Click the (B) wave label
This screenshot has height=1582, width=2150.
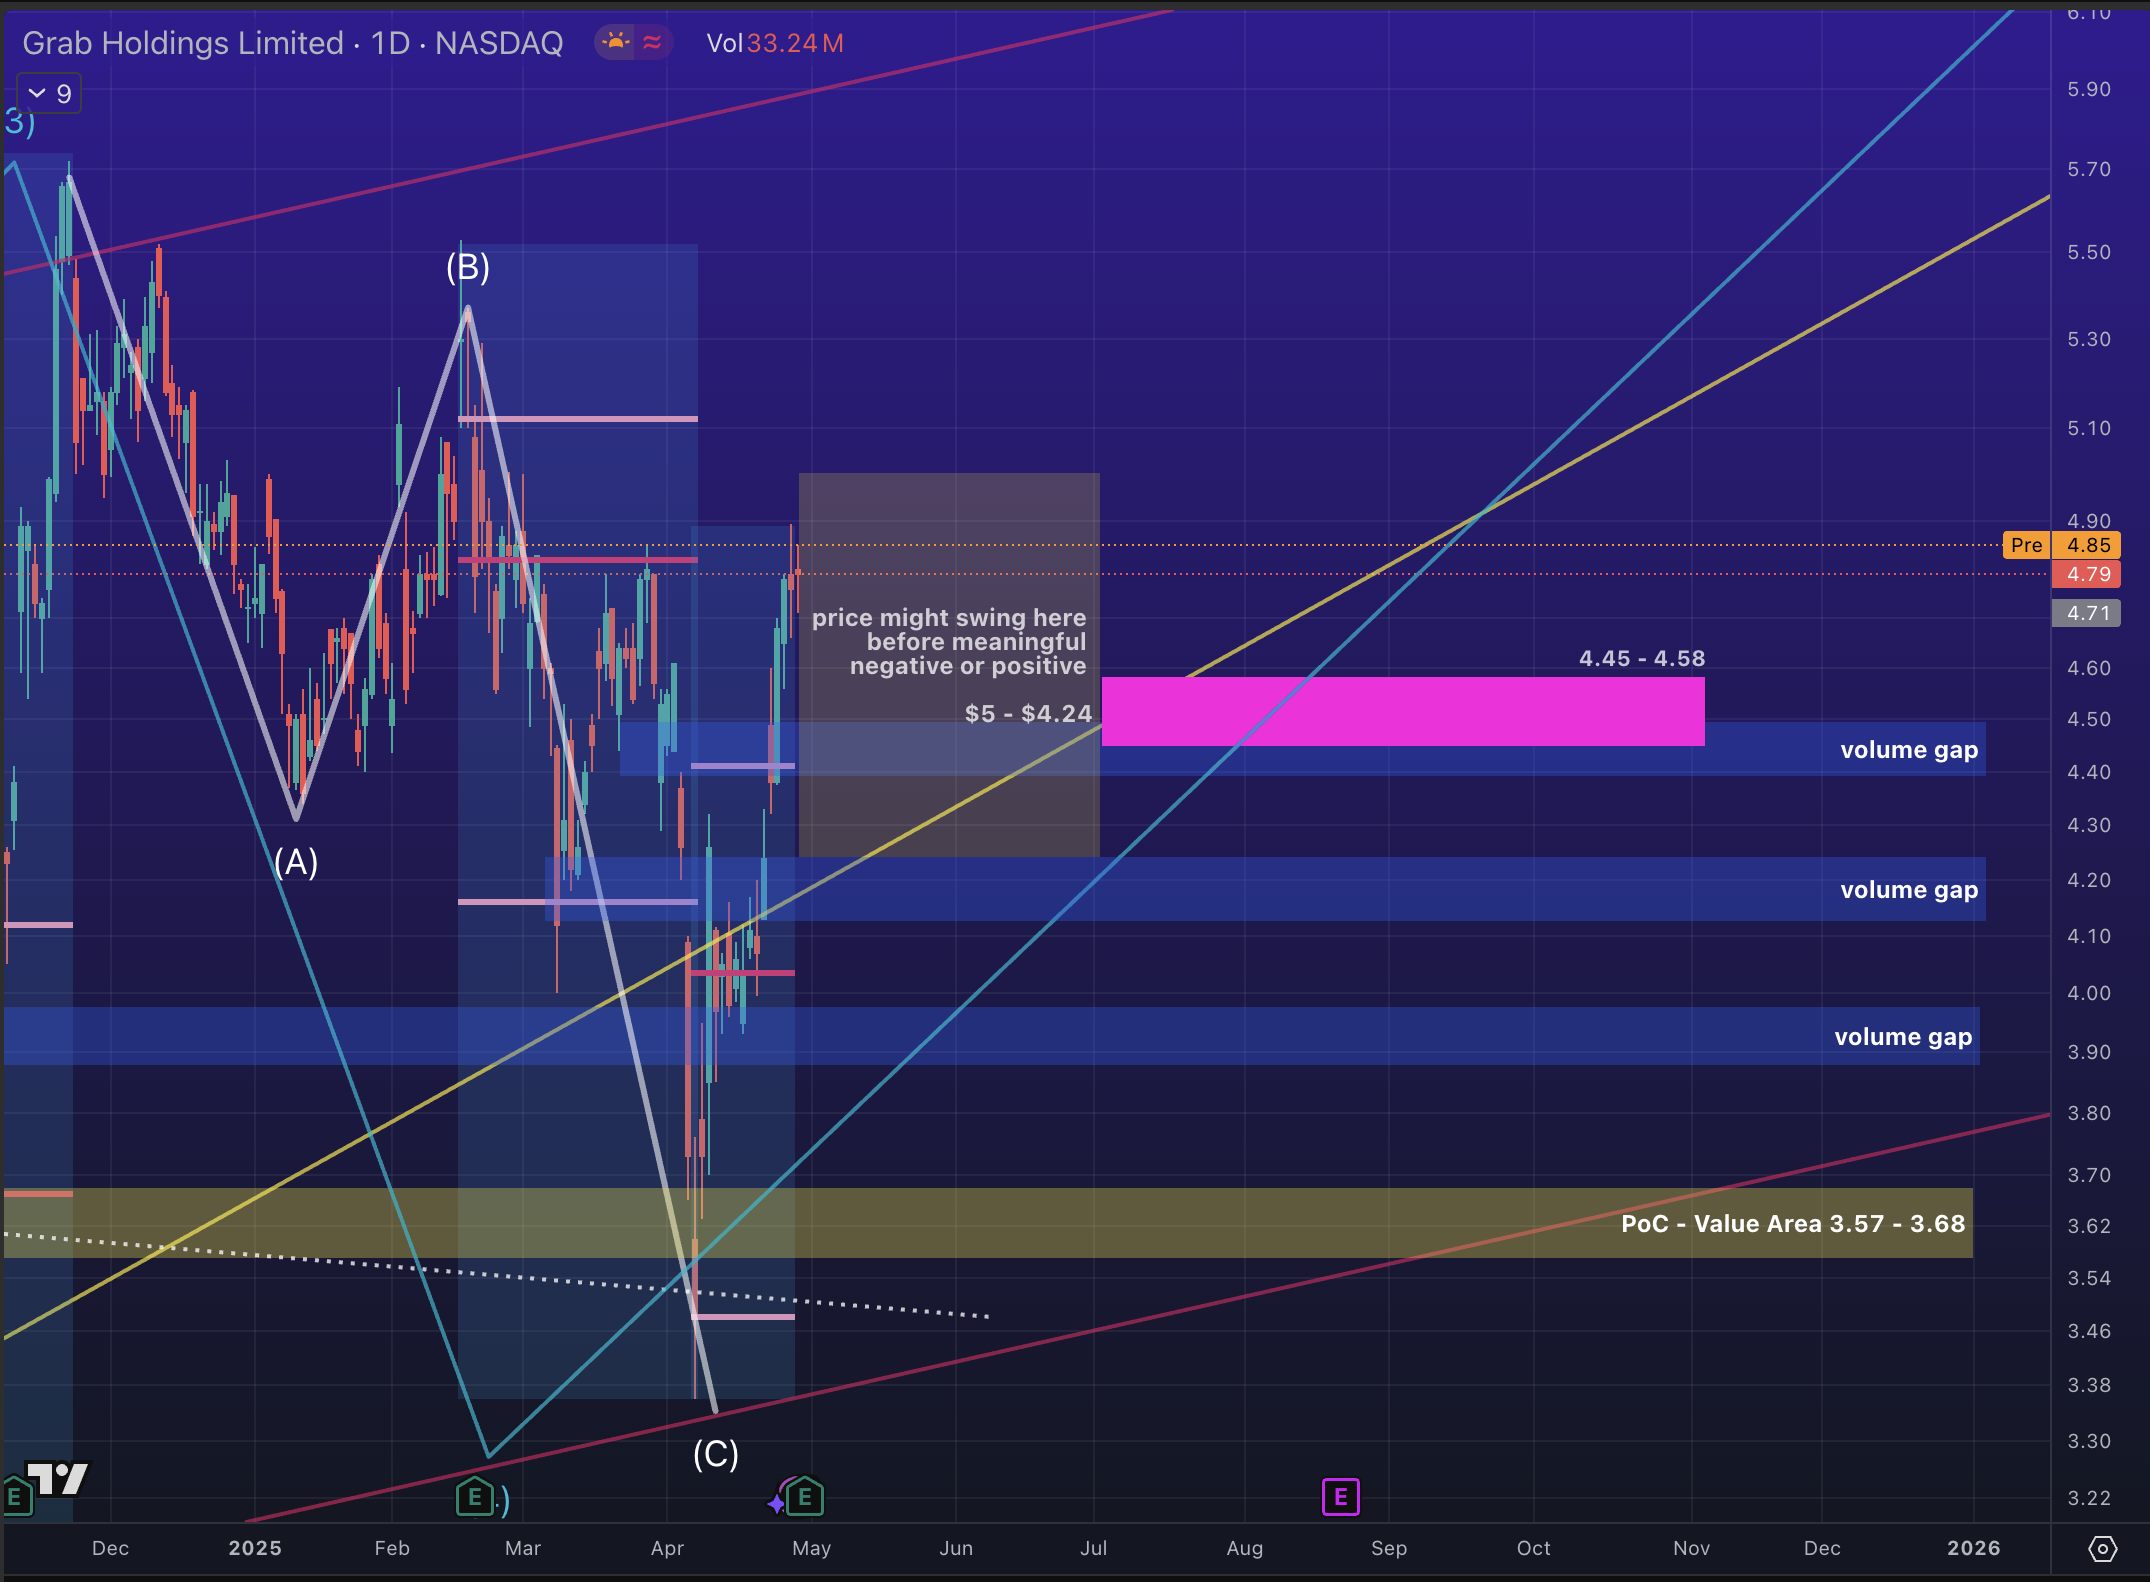point(468,267)
